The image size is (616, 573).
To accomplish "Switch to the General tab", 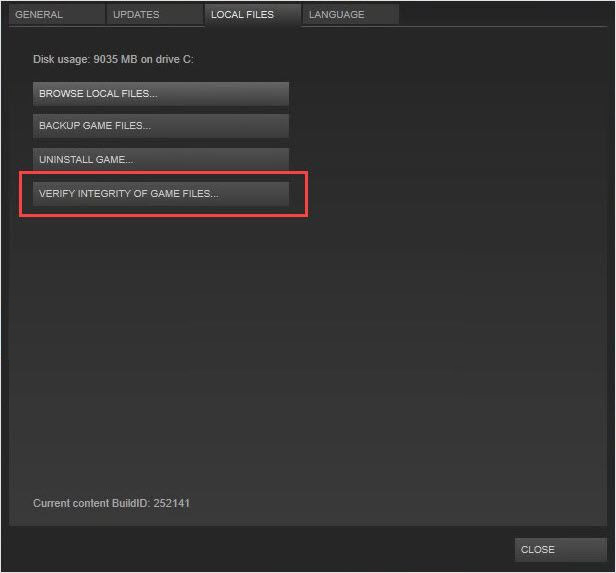I will (x=57, y=15).
